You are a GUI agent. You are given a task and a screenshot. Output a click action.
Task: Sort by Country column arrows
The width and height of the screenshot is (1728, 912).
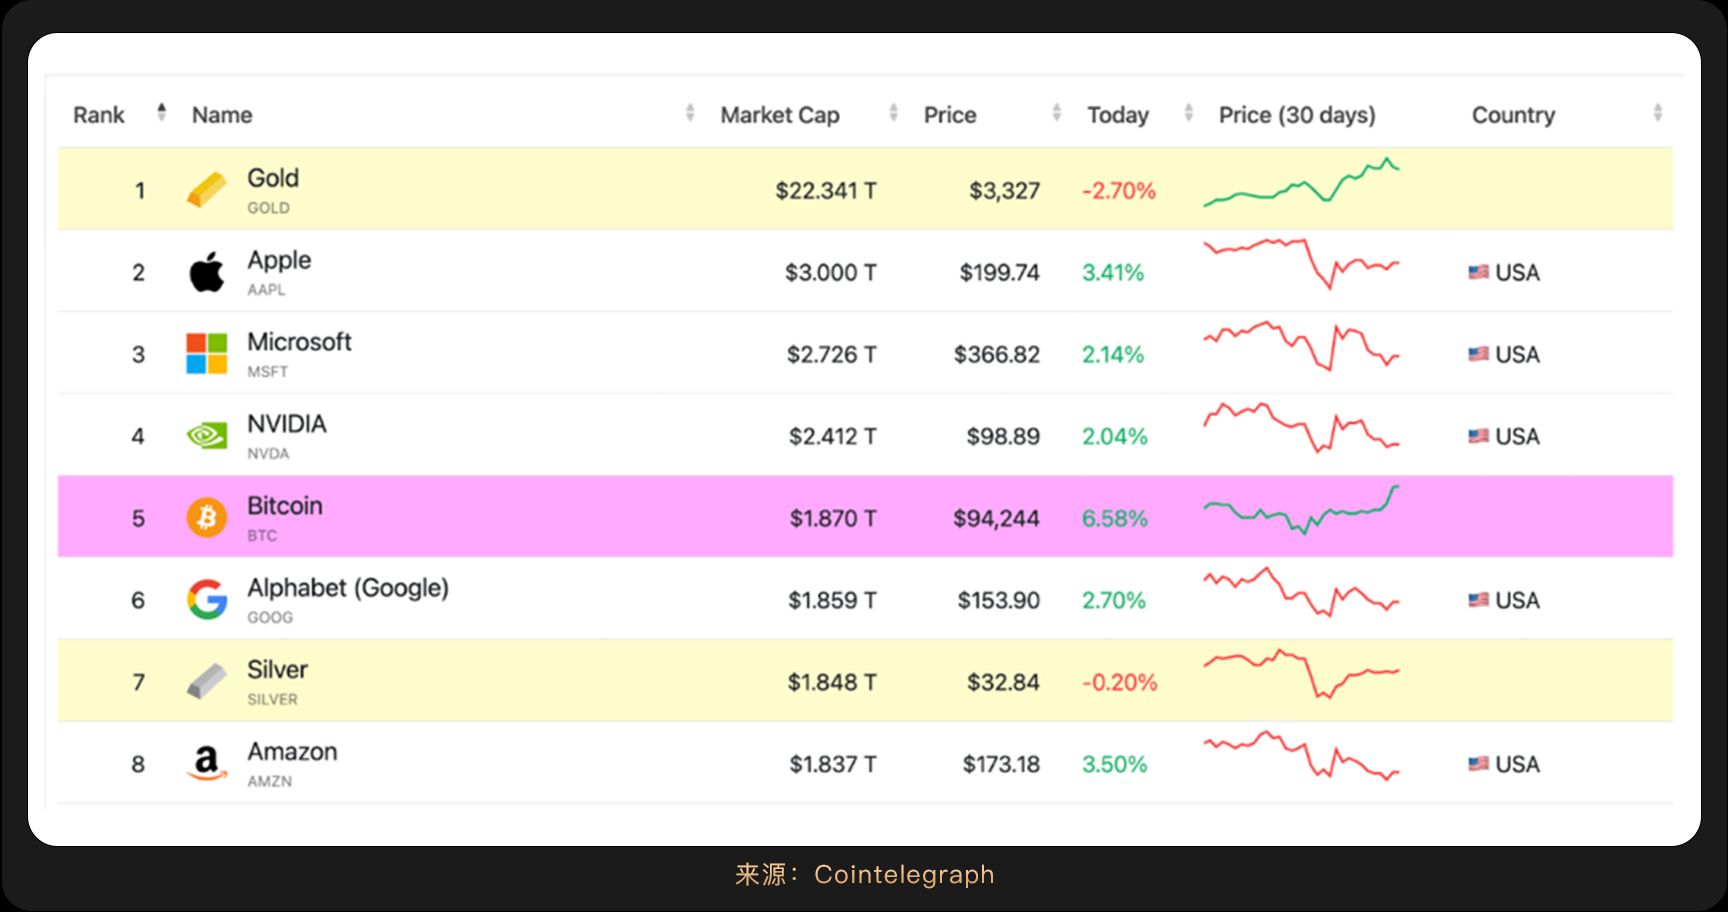(x=1657, y=113)
